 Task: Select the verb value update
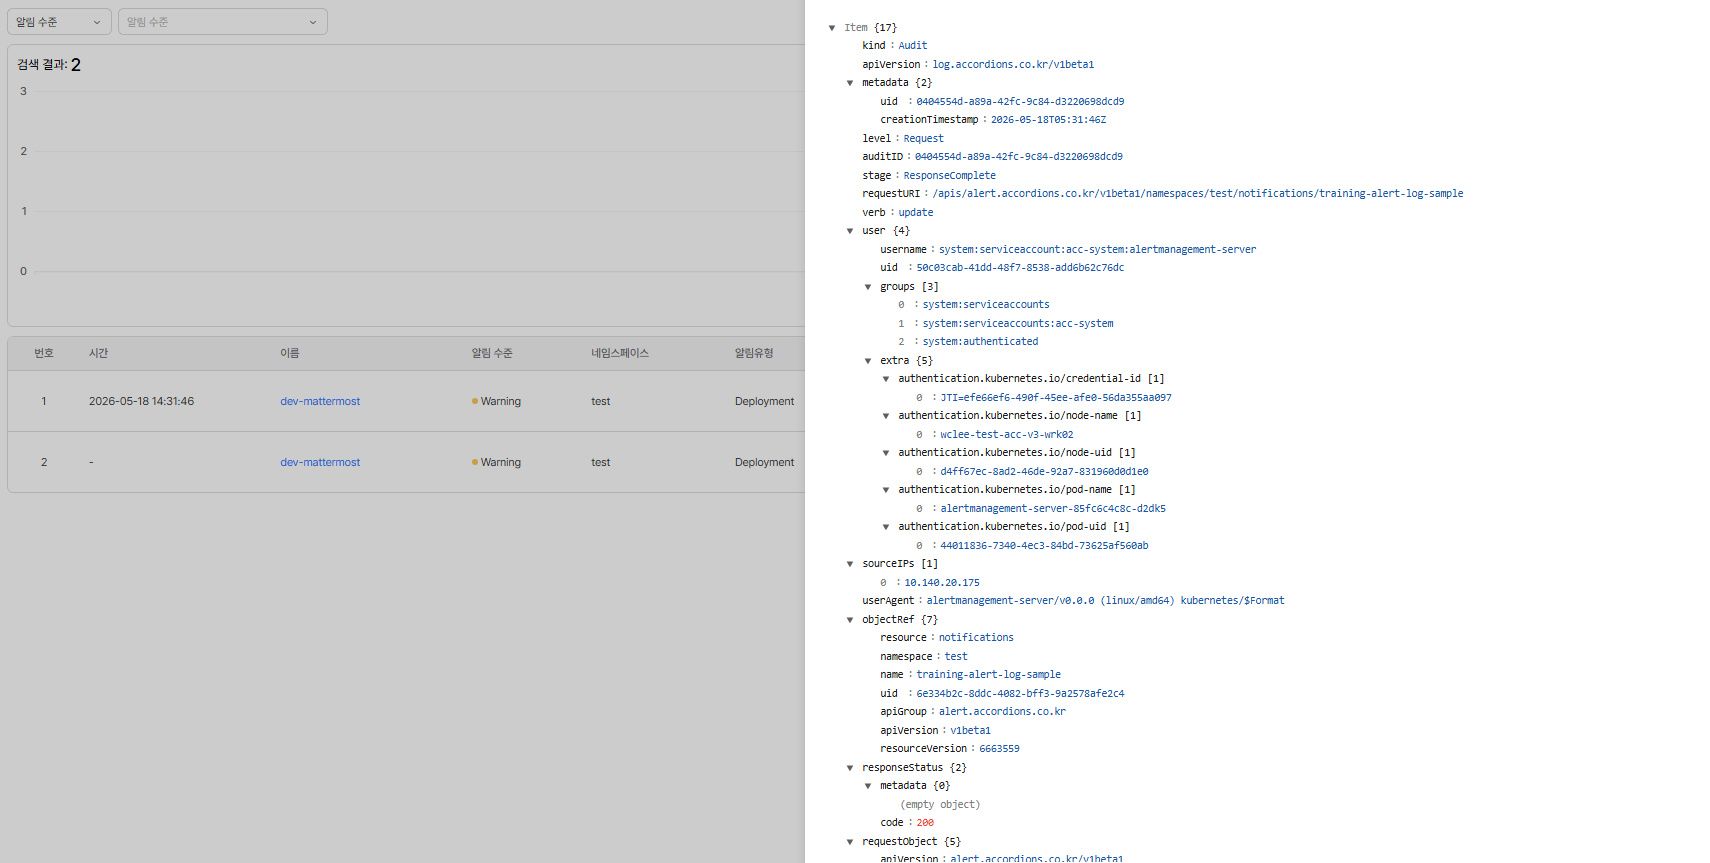click(915, 213)
